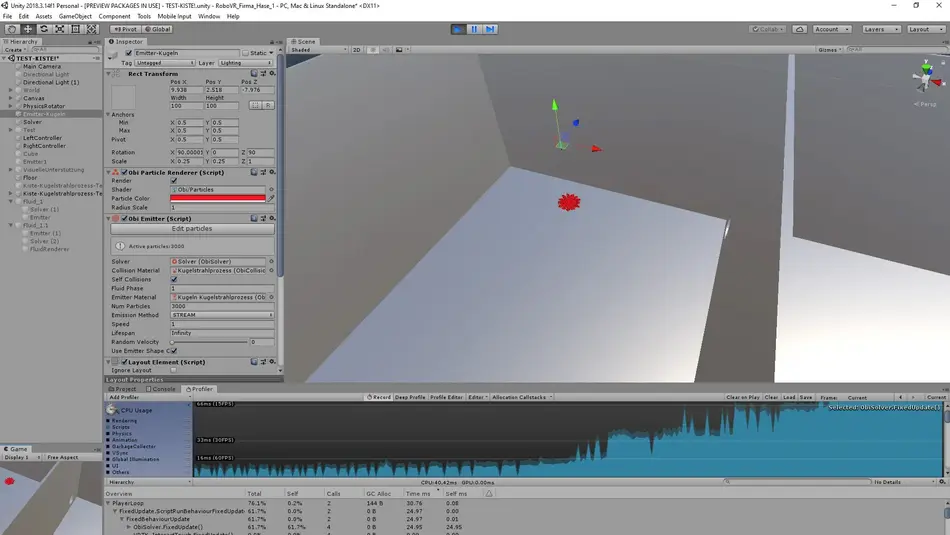
Task: Toggle the Use Emitter Shape checkbox
Action: pyautogui.click(x=174, y=351)
